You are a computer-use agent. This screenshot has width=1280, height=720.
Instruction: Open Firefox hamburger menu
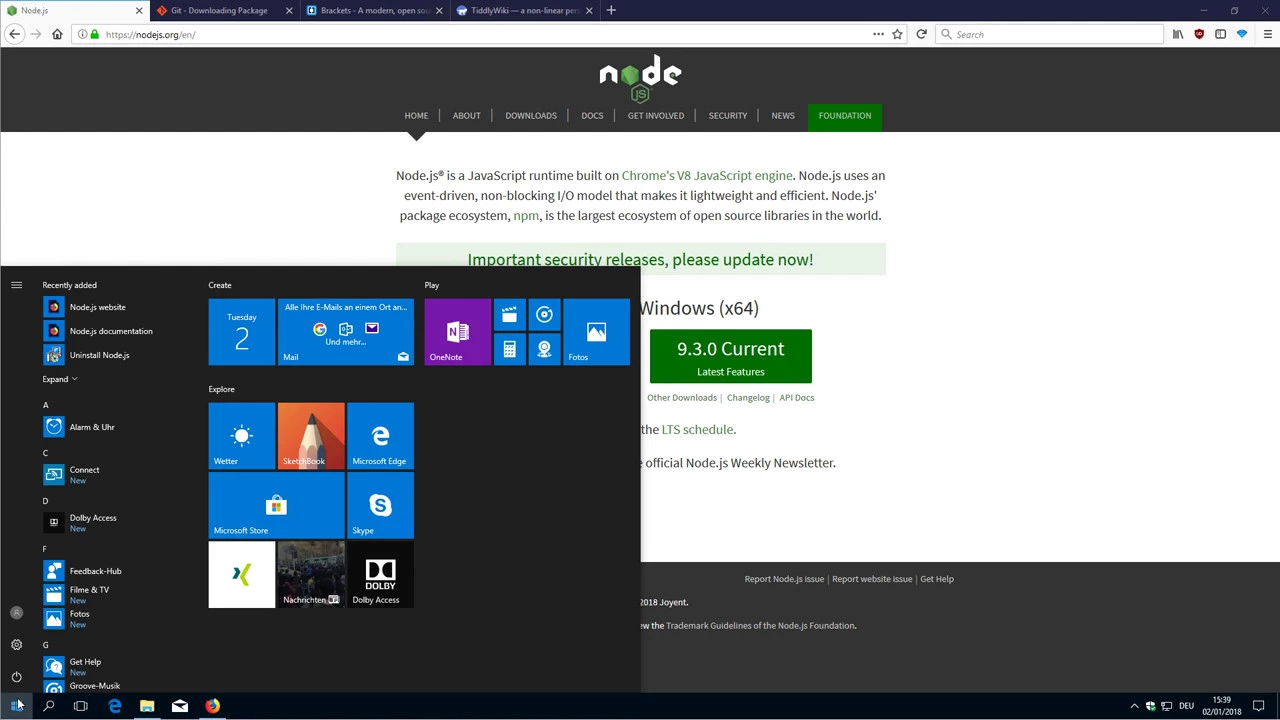point(1267,34)
